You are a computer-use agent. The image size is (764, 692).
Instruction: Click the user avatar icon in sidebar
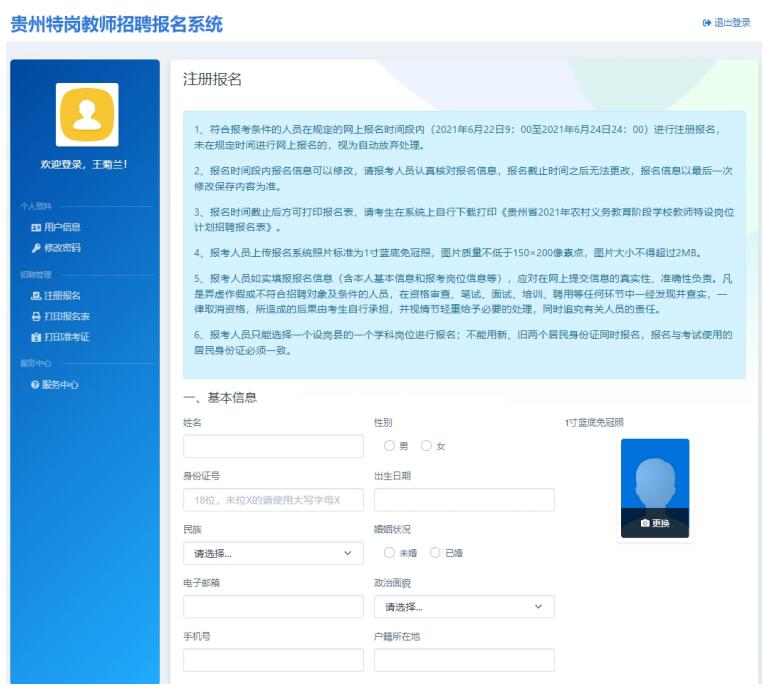pyautogui.click(x=87, y=114)
